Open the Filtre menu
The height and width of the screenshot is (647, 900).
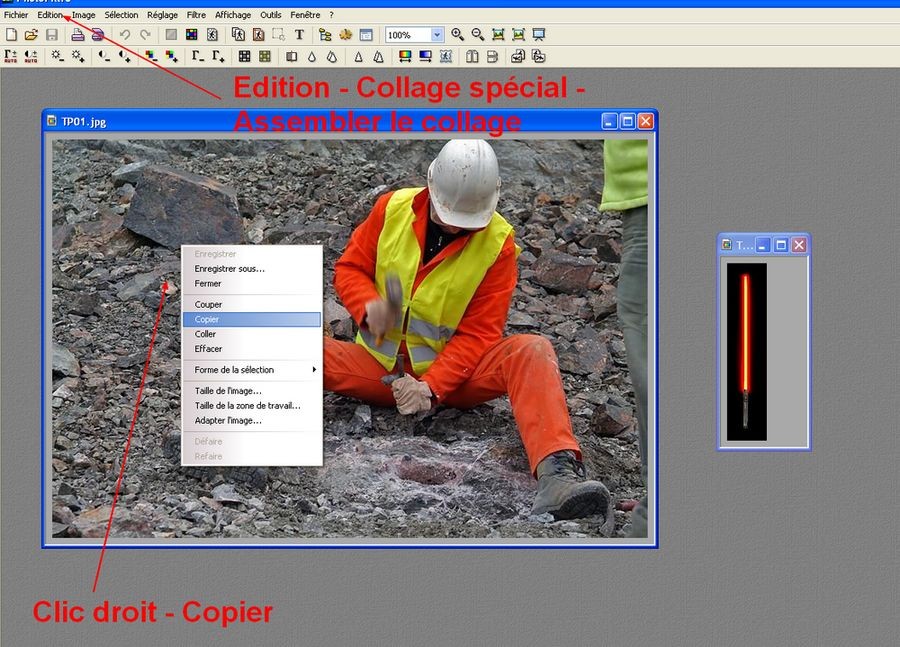(x=196, y=15)
